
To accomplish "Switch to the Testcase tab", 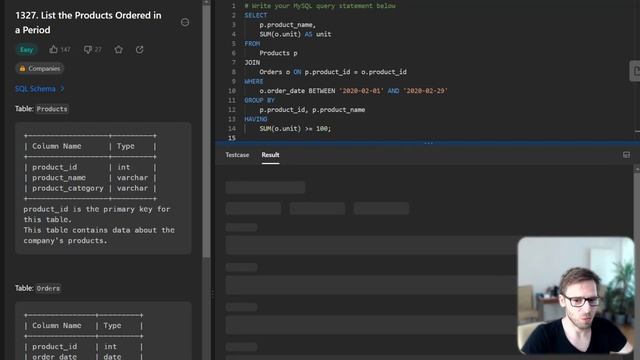I will (237, 155).
